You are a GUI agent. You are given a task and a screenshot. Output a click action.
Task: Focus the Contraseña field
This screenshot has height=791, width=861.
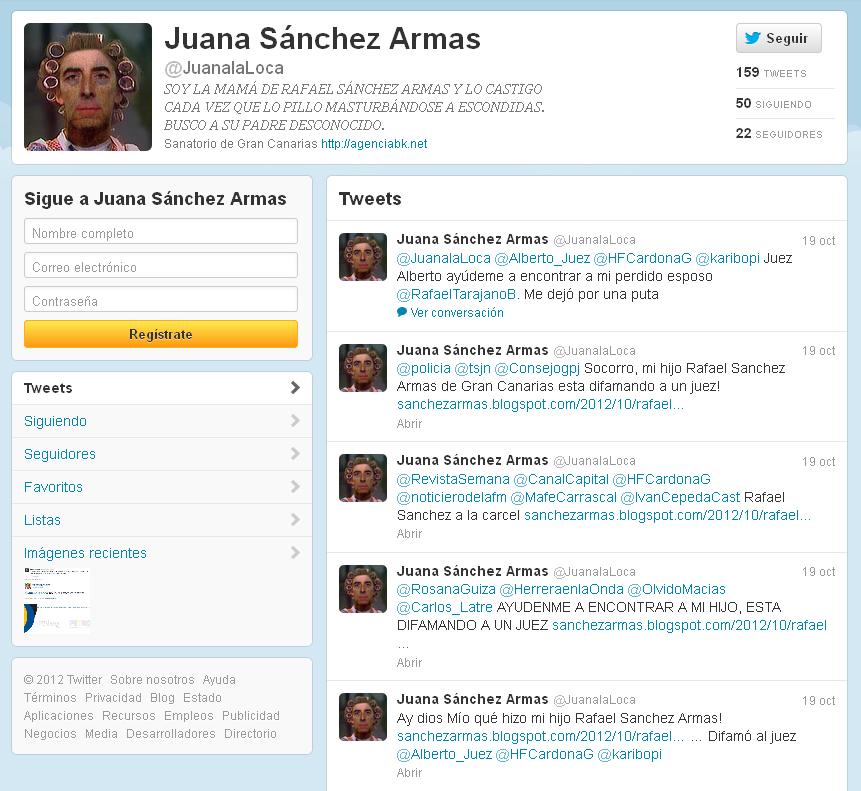[x=161, y=300]
